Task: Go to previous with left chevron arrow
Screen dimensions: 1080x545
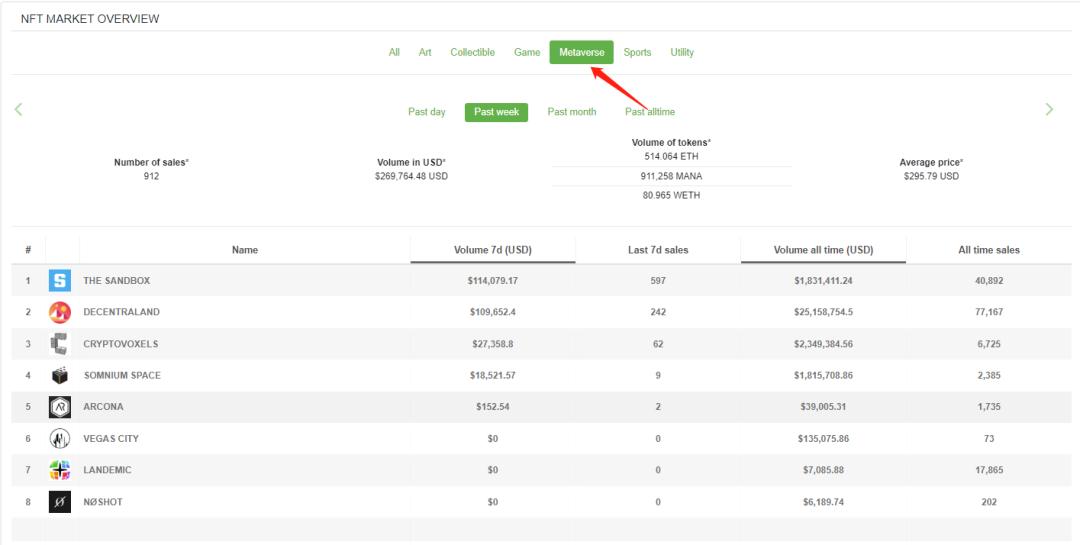Action: coord(18,109)
